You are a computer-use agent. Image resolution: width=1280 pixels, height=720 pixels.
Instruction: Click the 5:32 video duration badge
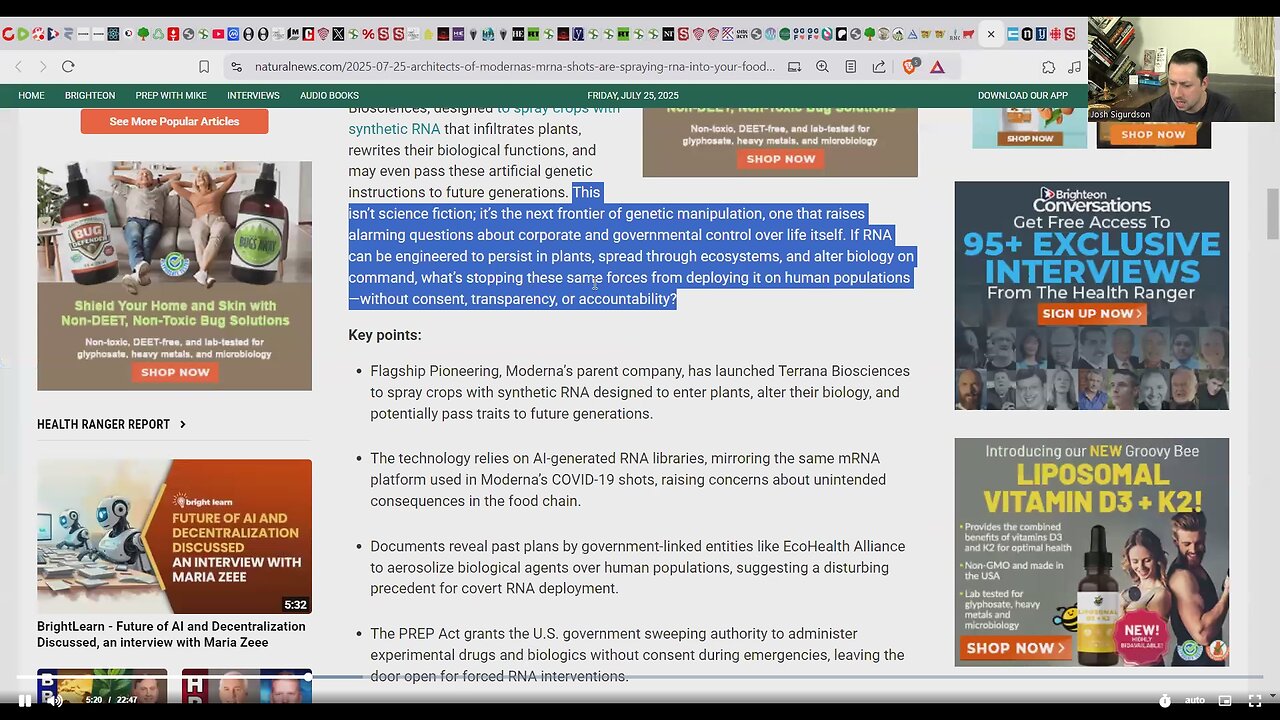(295, 605)
